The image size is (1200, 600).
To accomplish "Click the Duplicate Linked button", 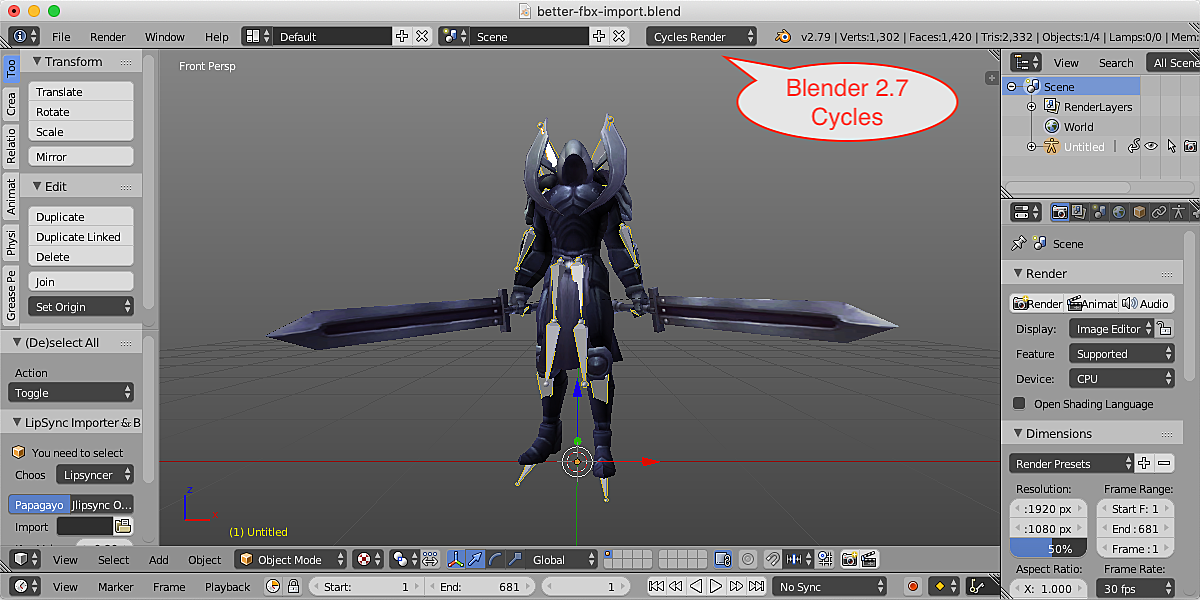I will coord(80,237).
